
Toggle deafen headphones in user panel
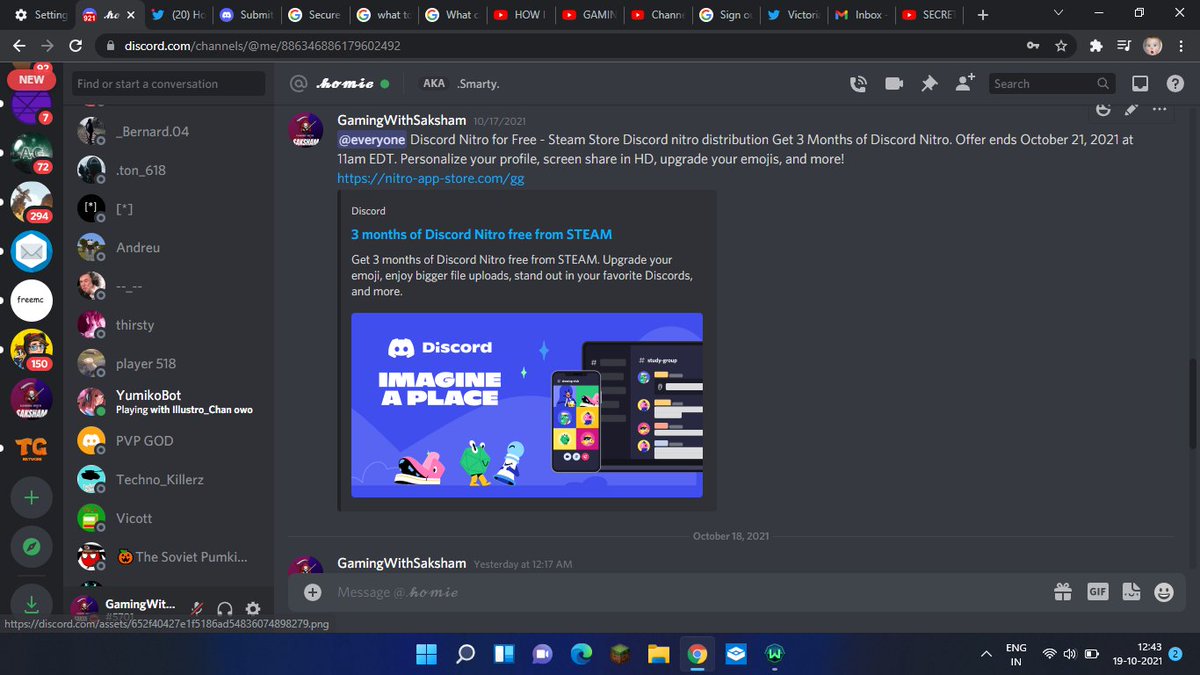tap(225, 608)
